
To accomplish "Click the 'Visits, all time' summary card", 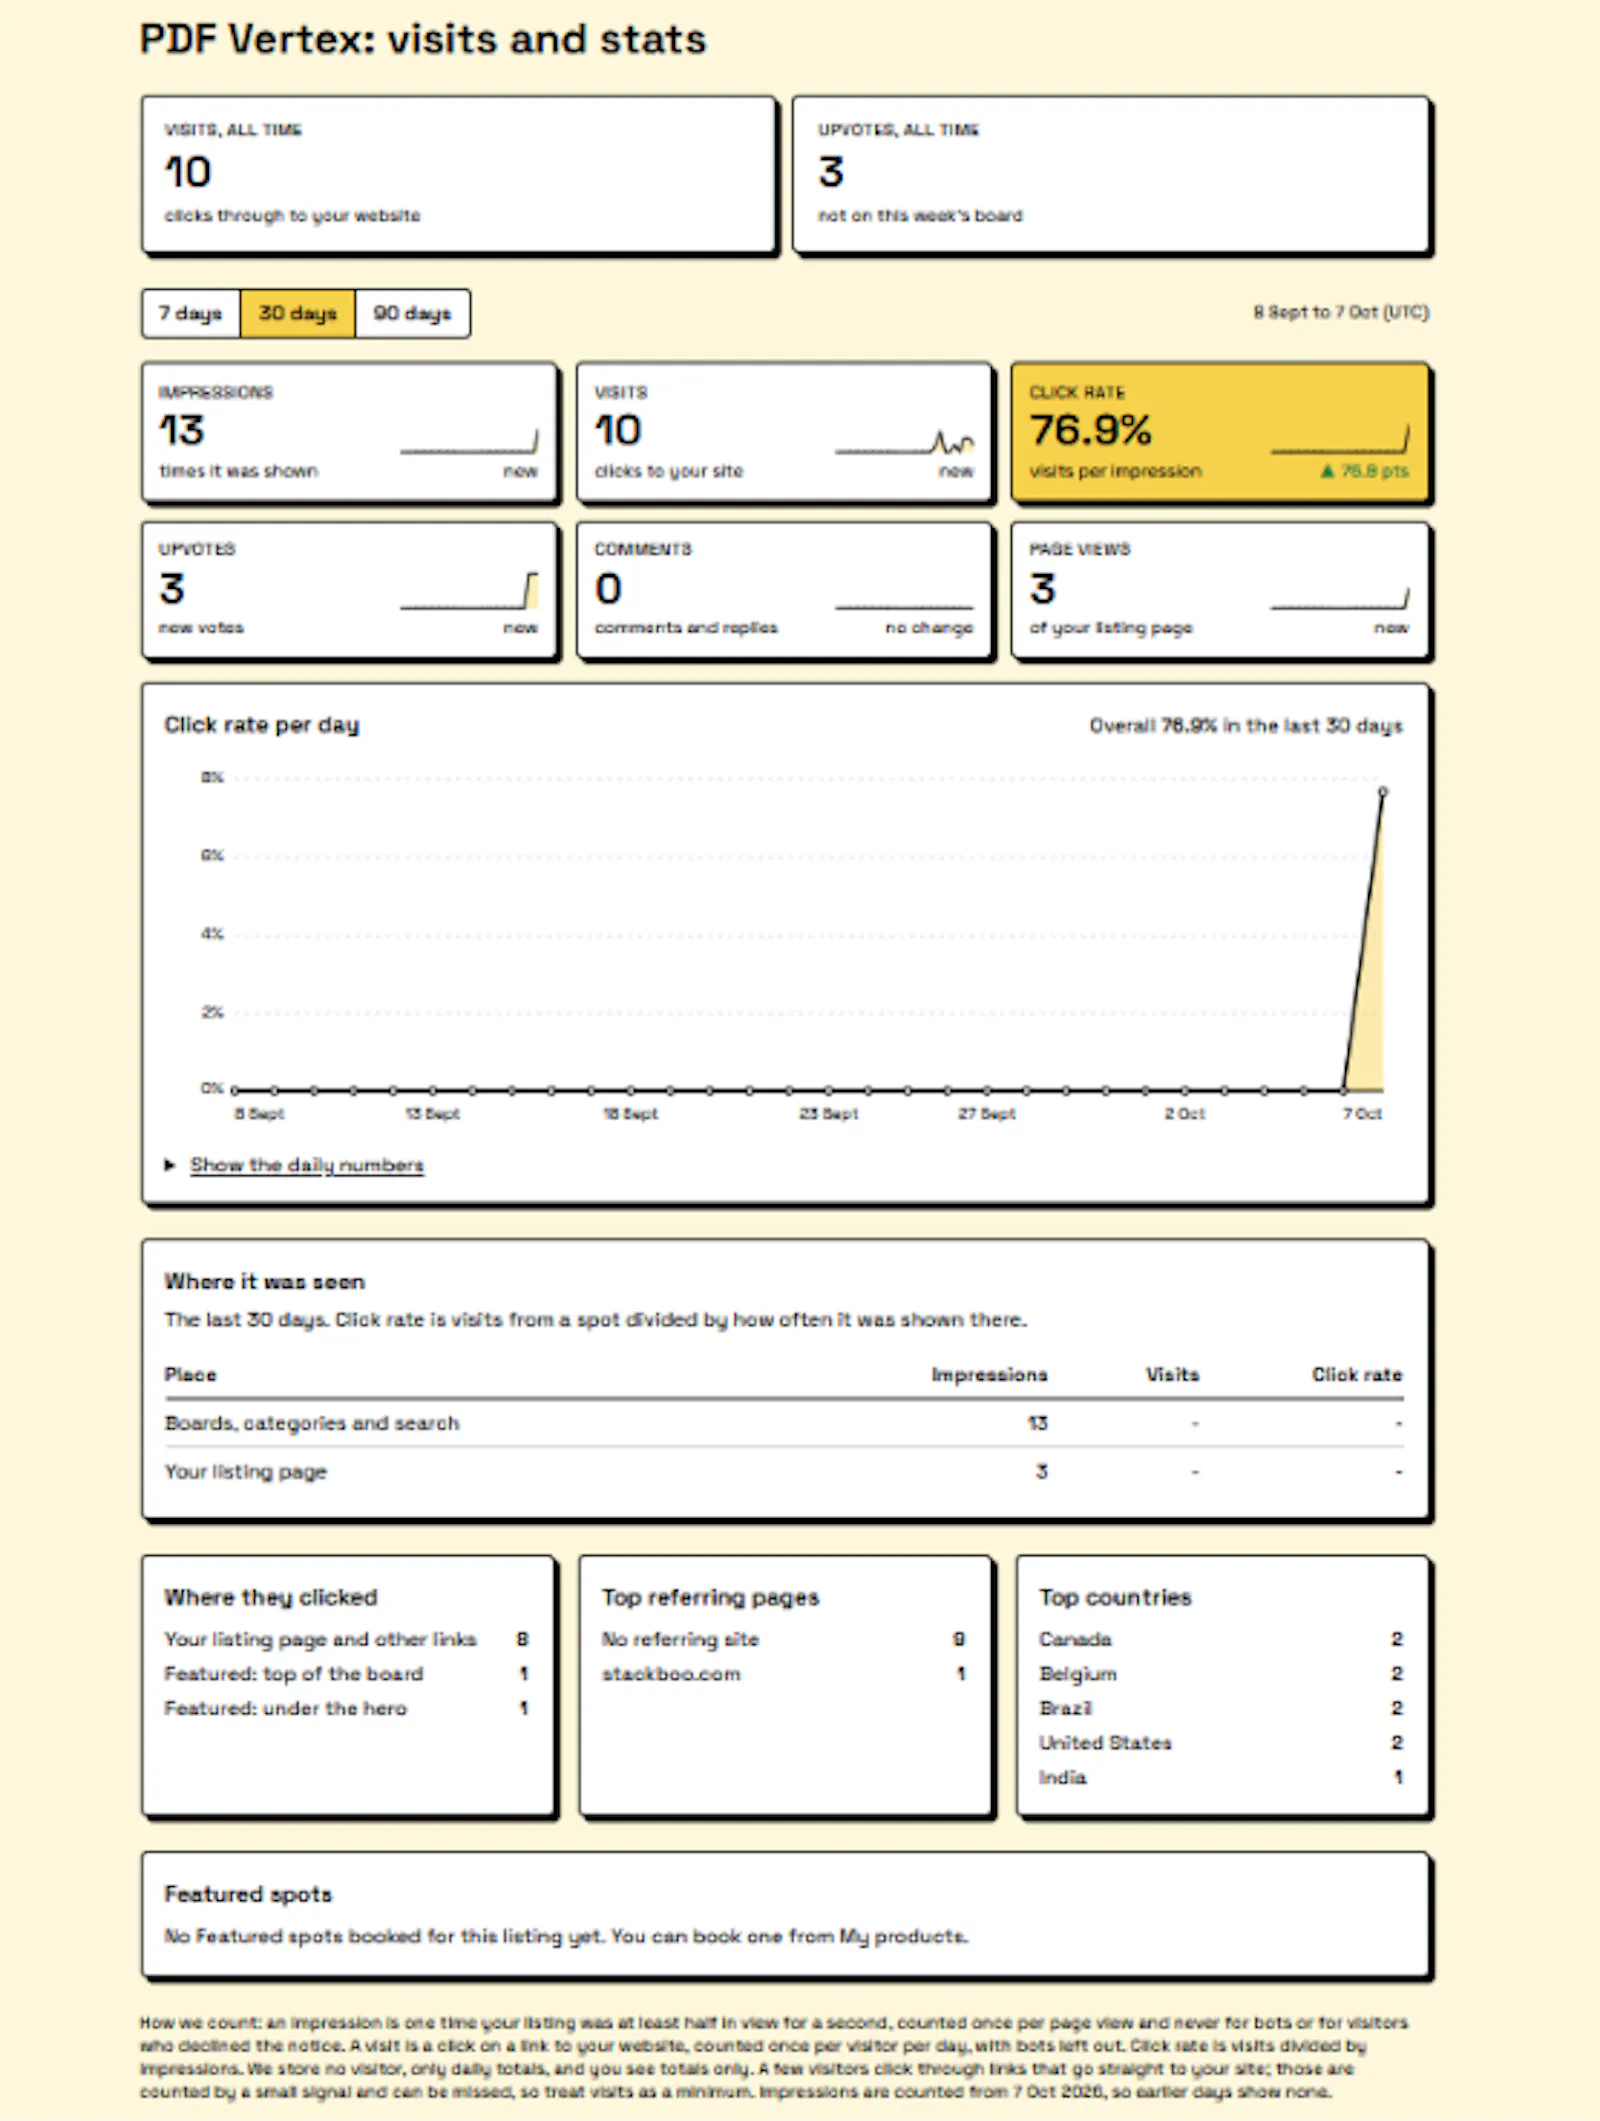I will (459, 174).
